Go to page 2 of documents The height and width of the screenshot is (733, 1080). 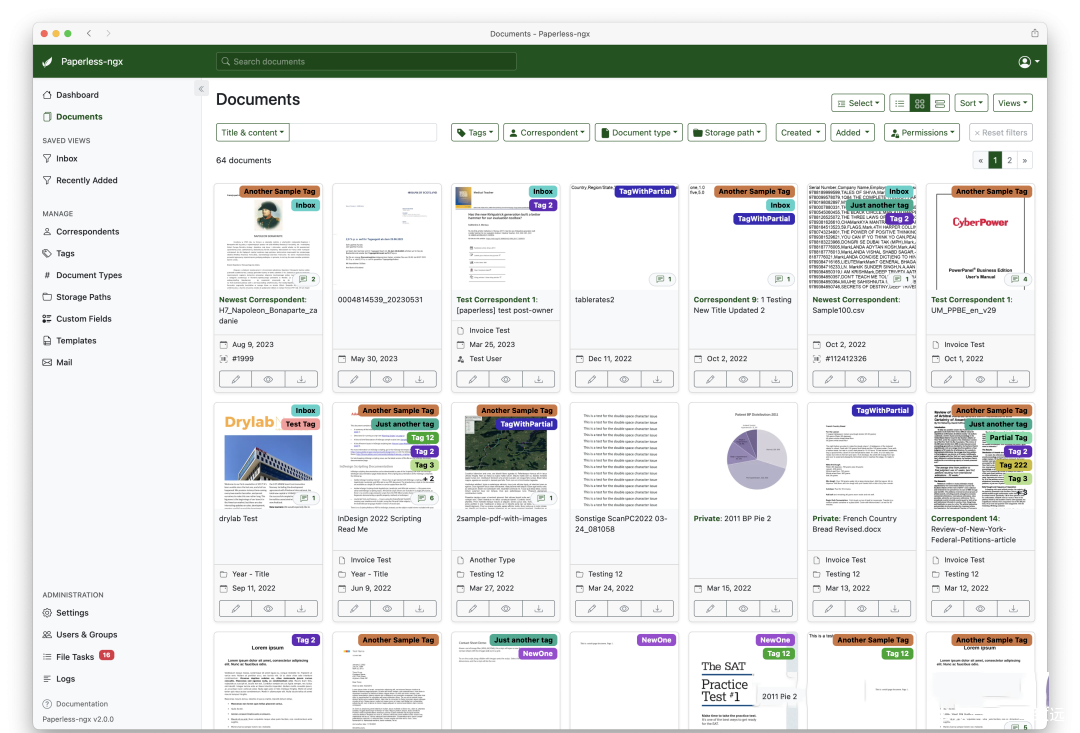[1010, 161]
